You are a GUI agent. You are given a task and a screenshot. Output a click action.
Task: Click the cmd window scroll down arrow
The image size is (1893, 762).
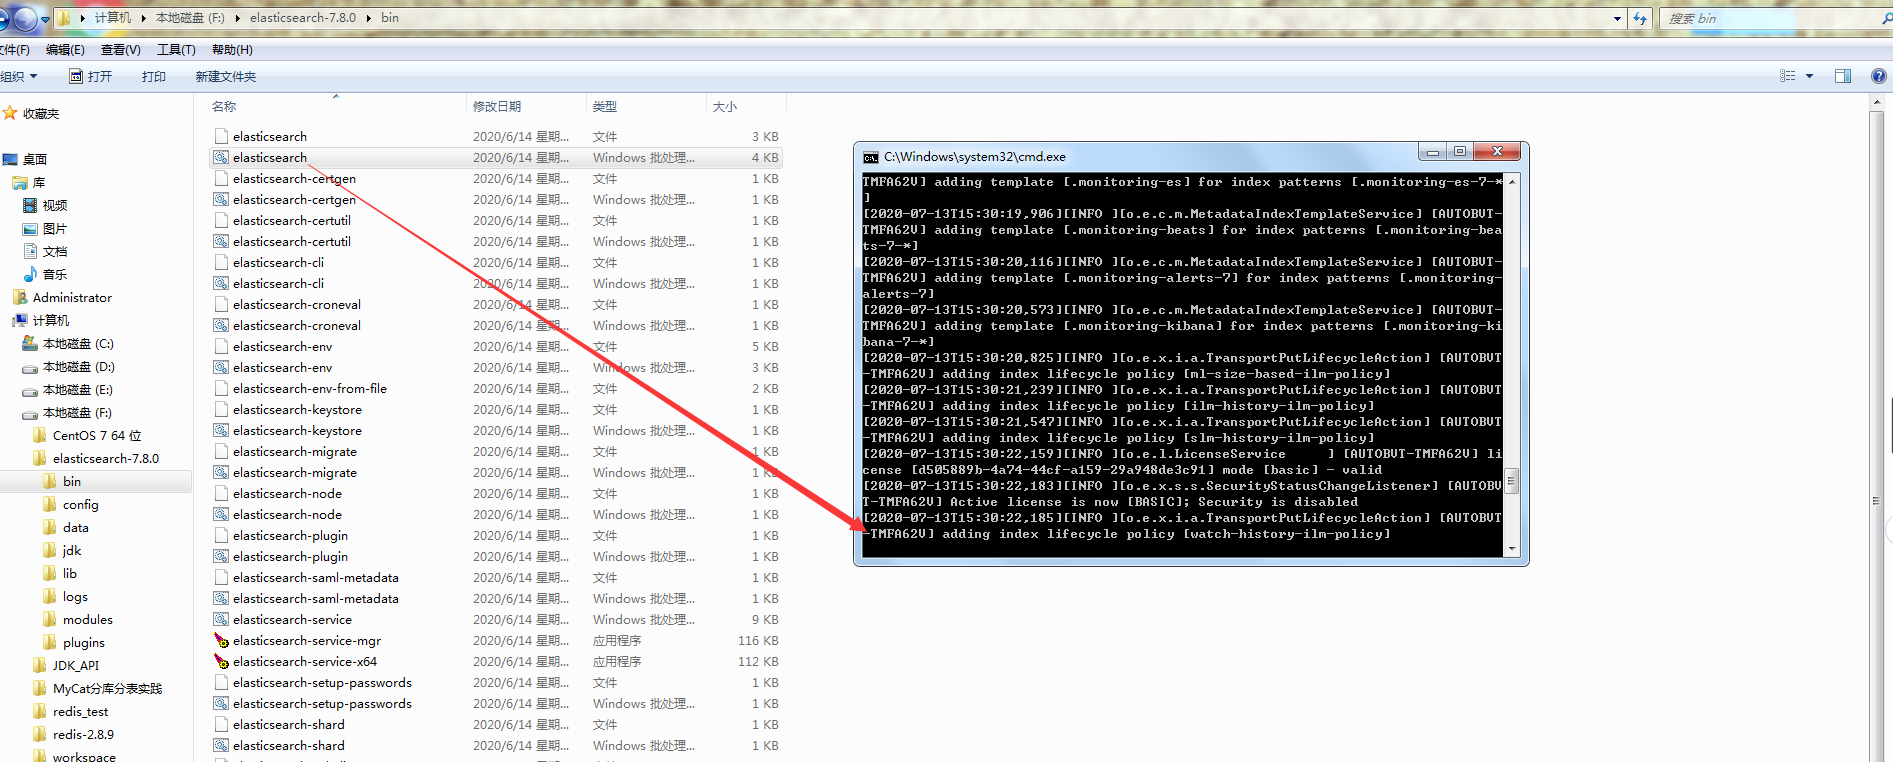coord(1512,549)
